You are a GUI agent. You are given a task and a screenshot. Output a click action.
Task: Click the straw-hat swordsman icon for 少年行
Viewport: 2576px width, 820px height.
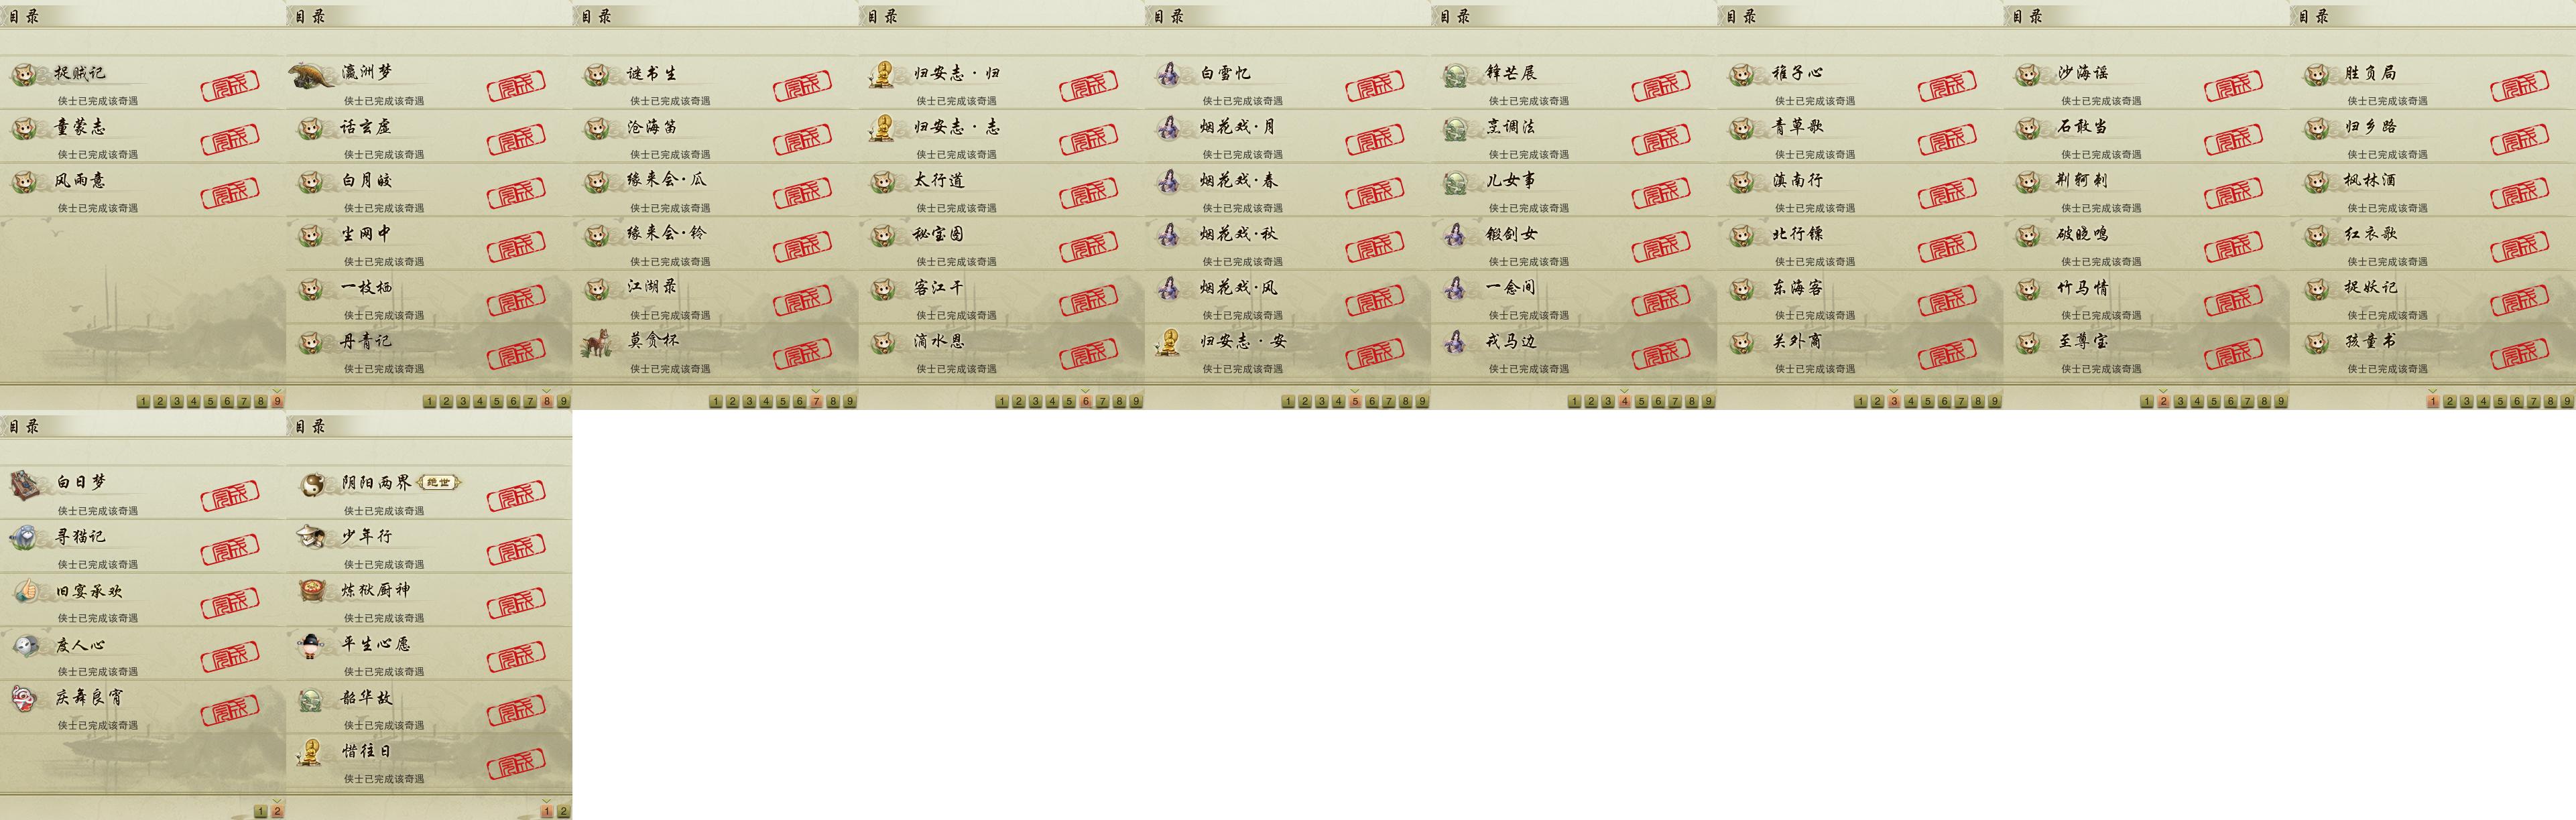(312, 537)
